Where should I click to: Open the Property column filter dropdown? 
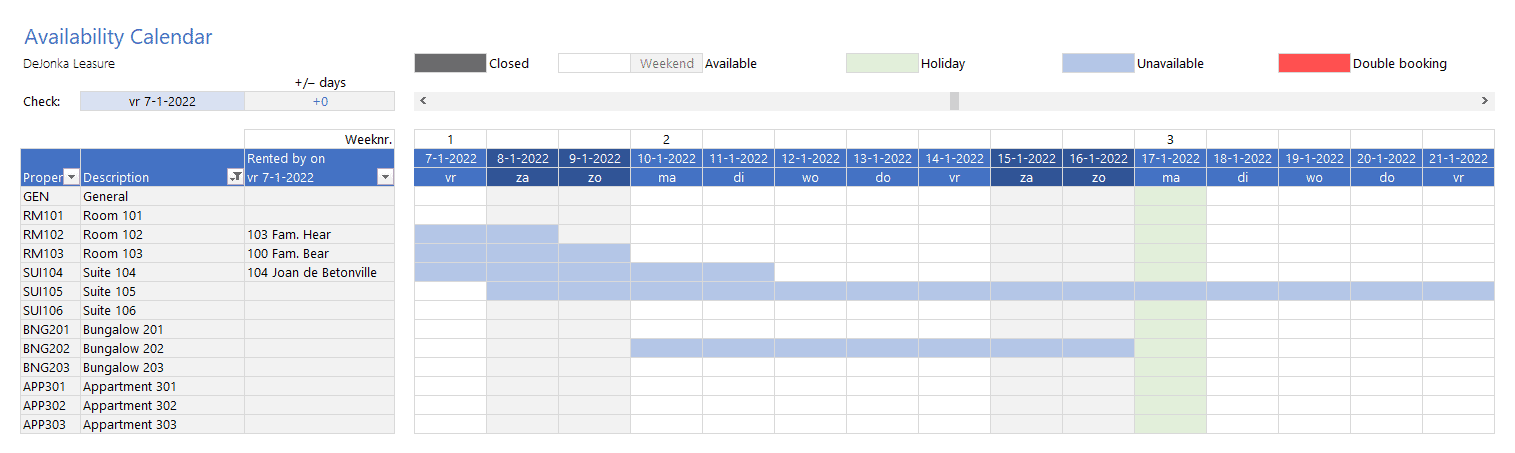[71, 177]
